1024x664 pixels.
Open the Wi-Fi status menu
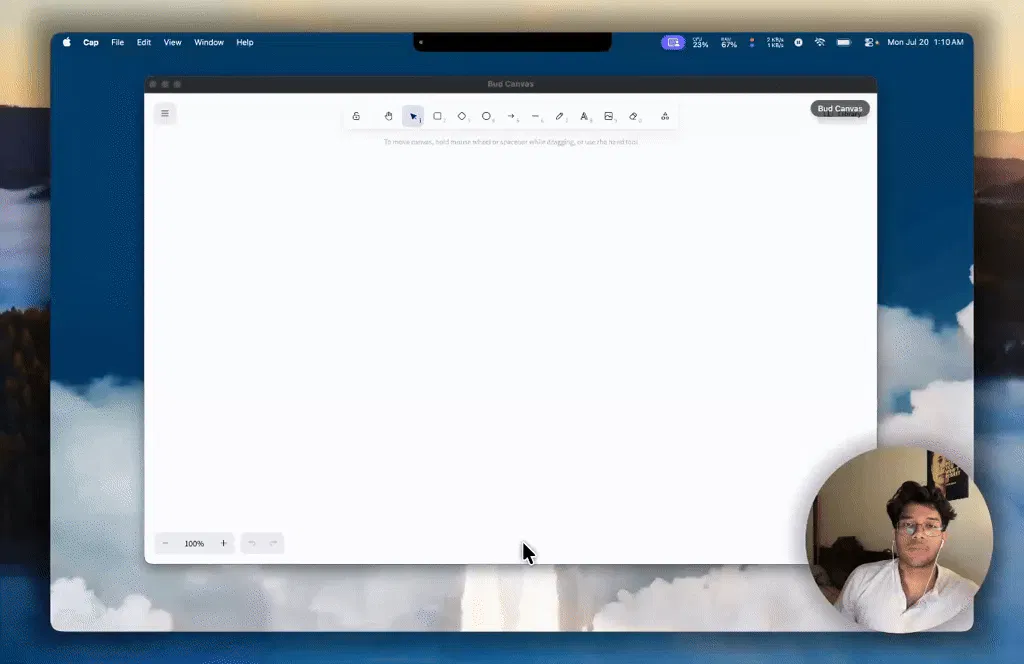coord(820,42)
